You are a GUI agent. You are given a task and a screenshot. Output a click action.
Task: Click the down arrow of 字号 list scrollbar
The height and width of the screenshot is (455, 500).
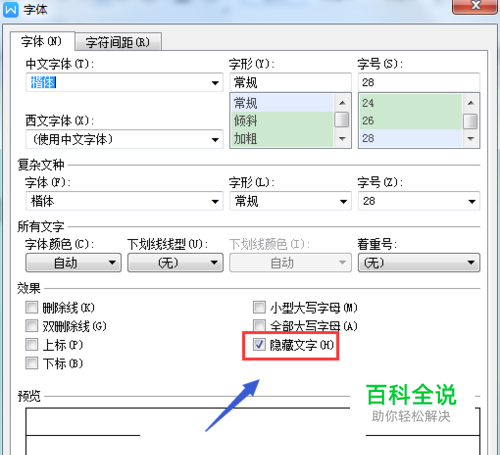[471, 139]
